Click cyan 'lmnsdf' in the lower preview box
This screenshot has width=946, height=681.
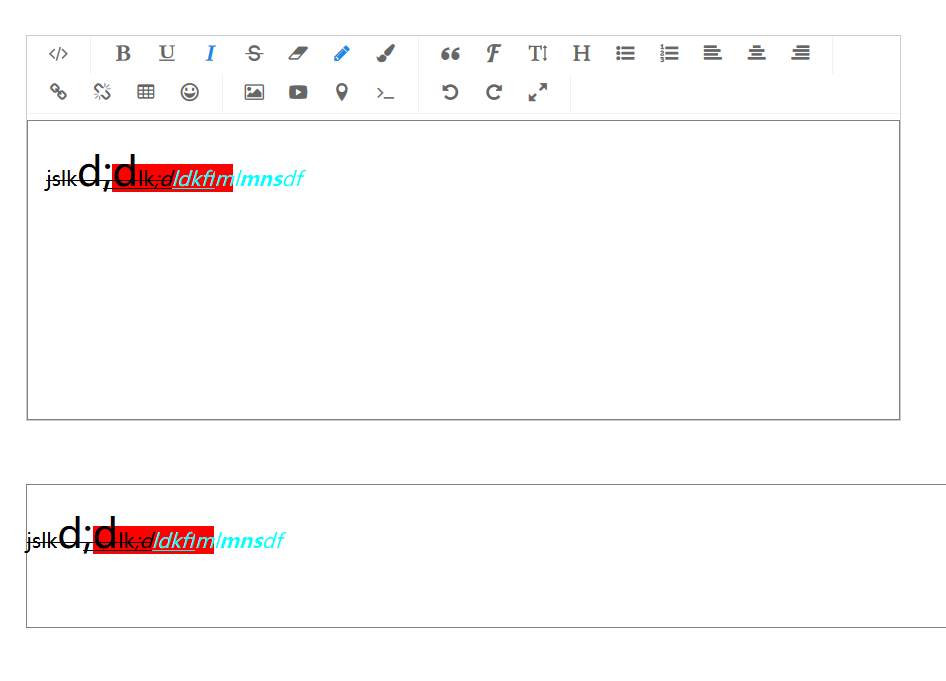(x=250, y=540)
